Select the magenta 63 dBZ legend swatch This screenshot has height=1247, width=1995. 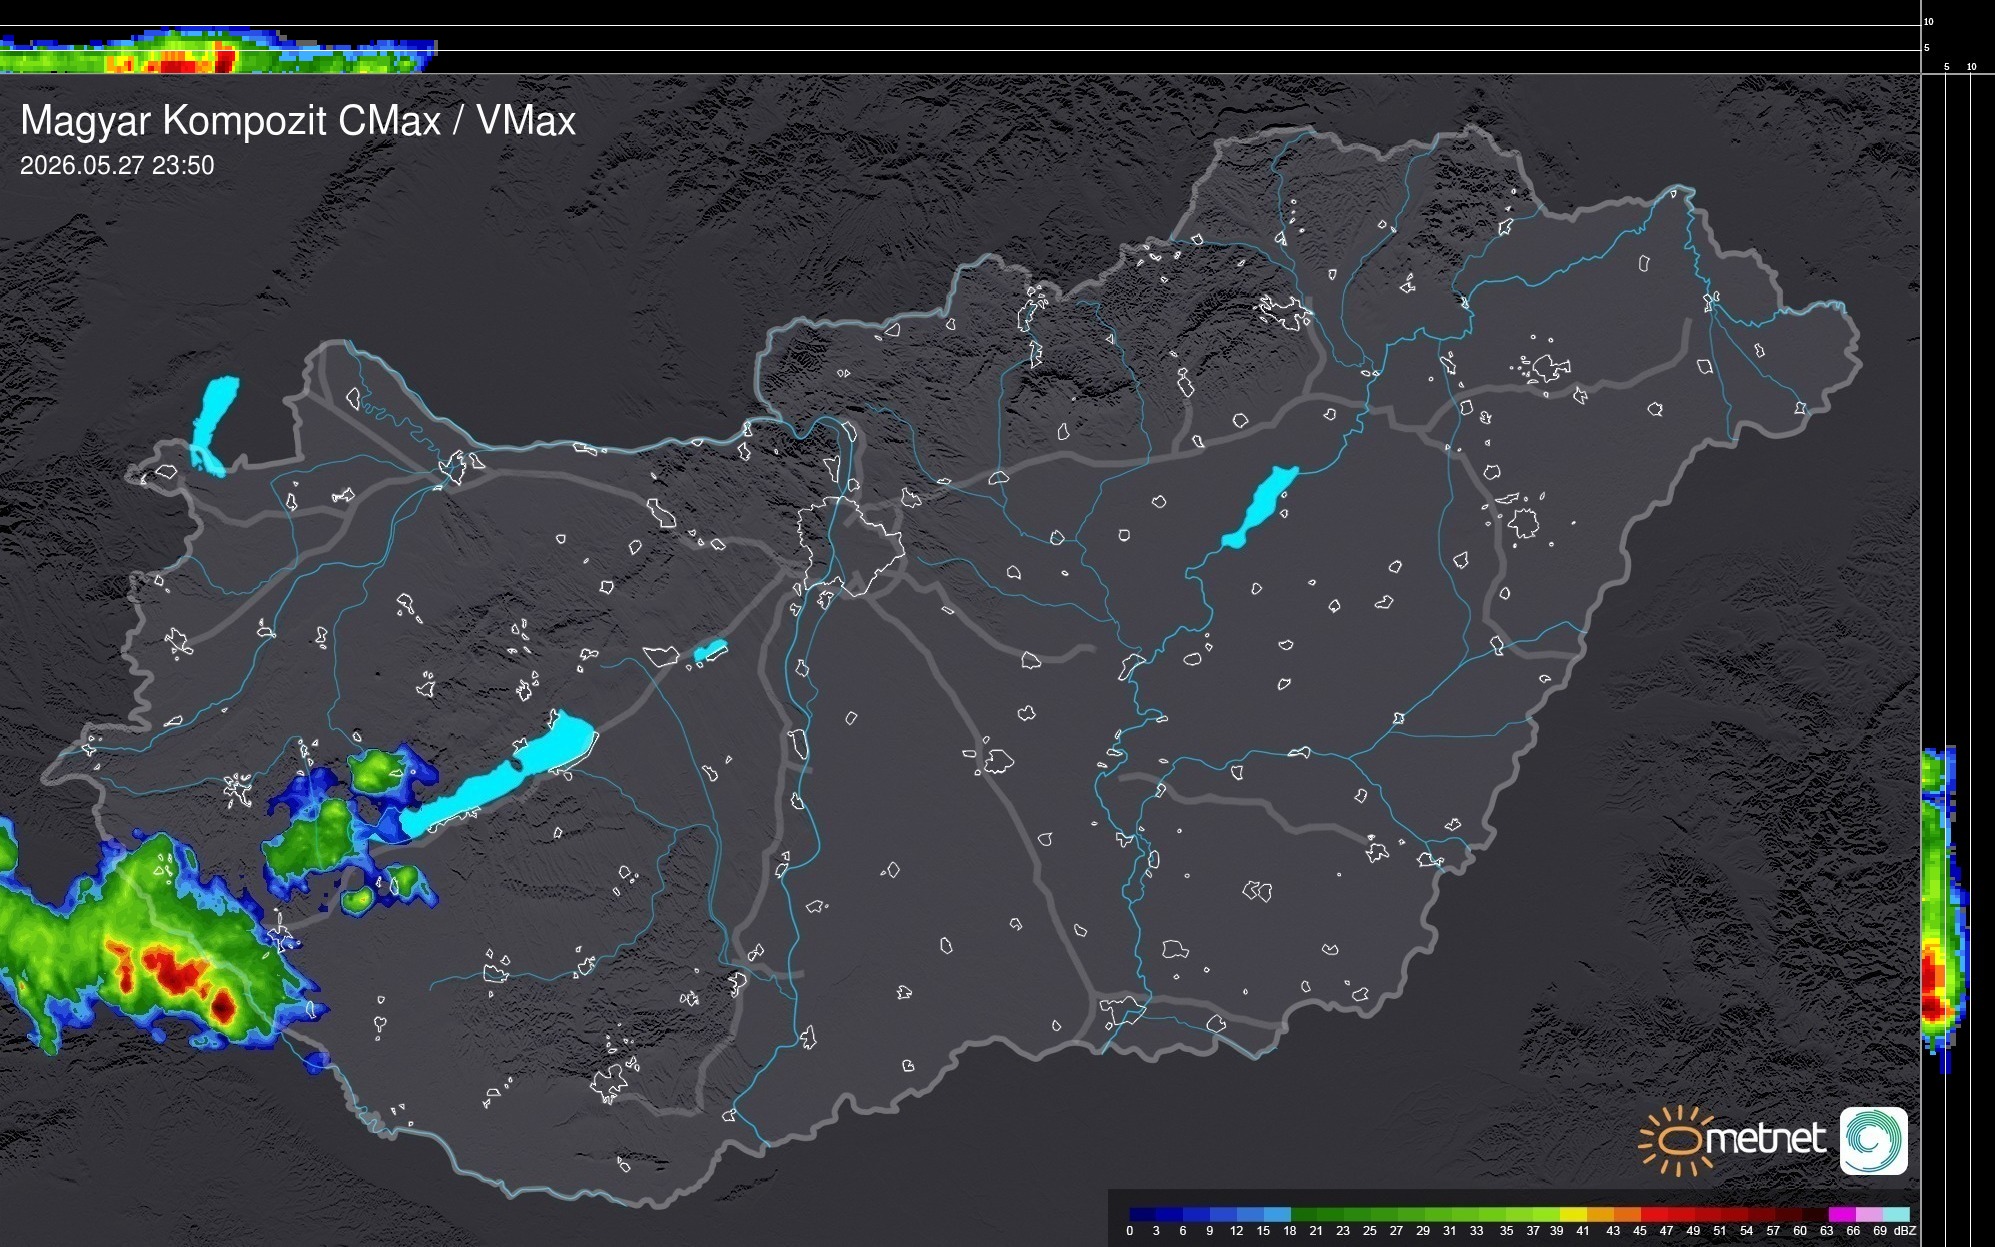(1841, 1214)
